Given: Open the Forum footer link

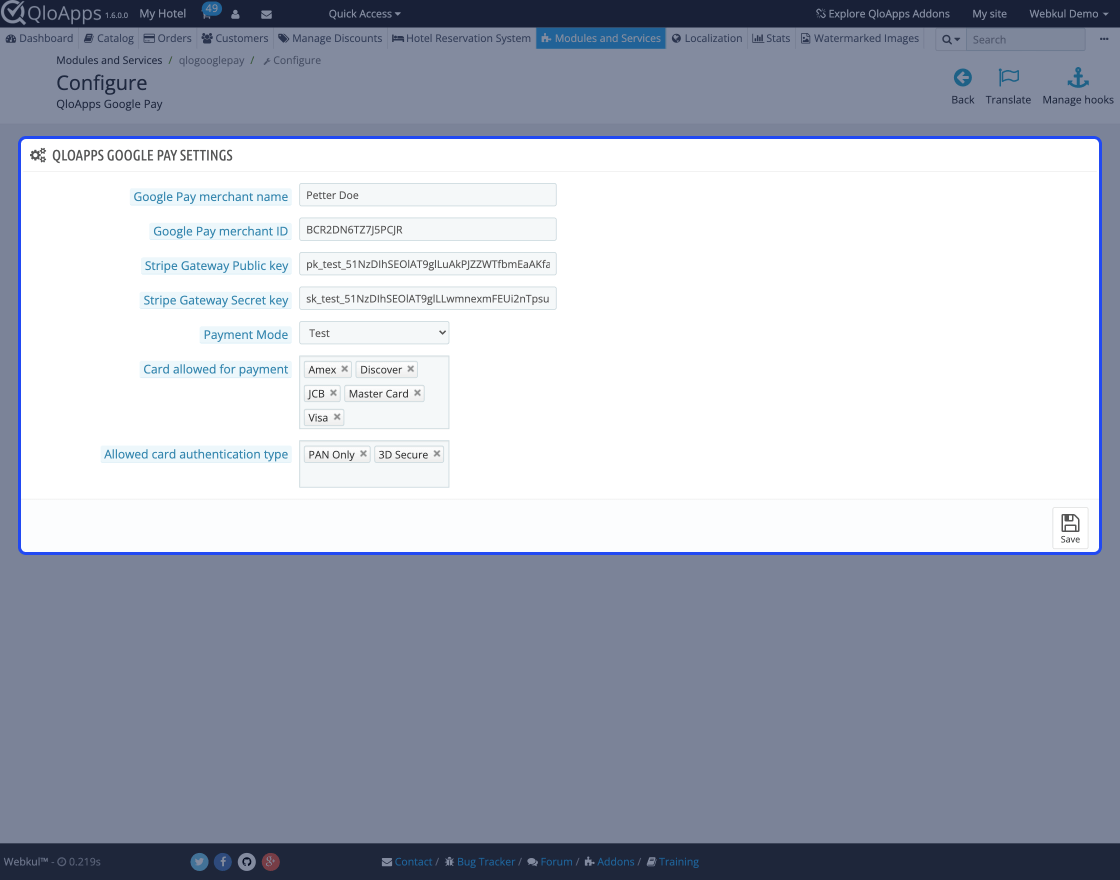Looking at the screenshot, I should (x=550, y=861).
